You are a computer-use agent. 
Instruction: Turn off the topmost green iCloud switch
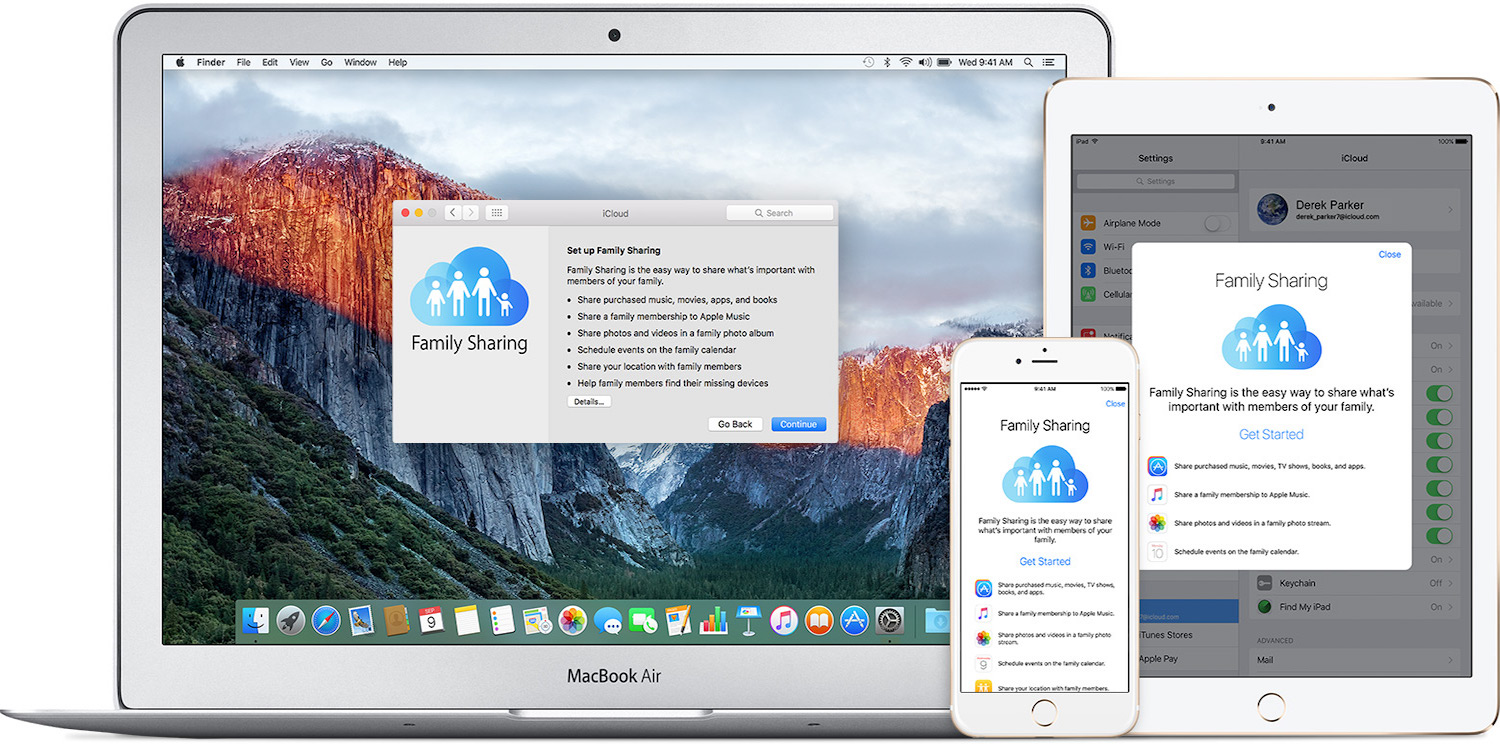tap(1440, 393)
